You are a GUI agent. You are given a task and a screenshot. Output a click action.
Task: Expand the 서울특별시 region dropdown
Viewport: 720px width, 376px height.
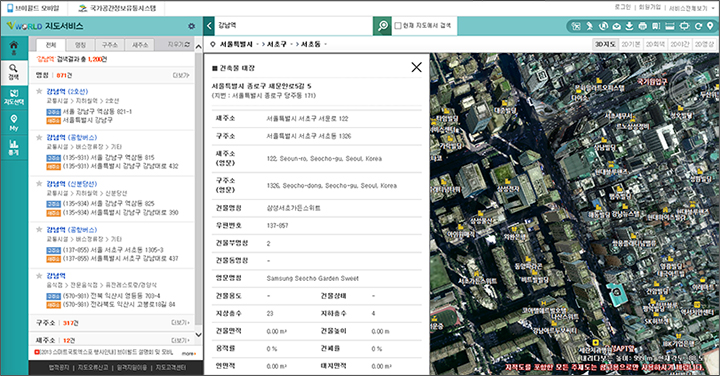pyautogui.click(x=259, y=44)
